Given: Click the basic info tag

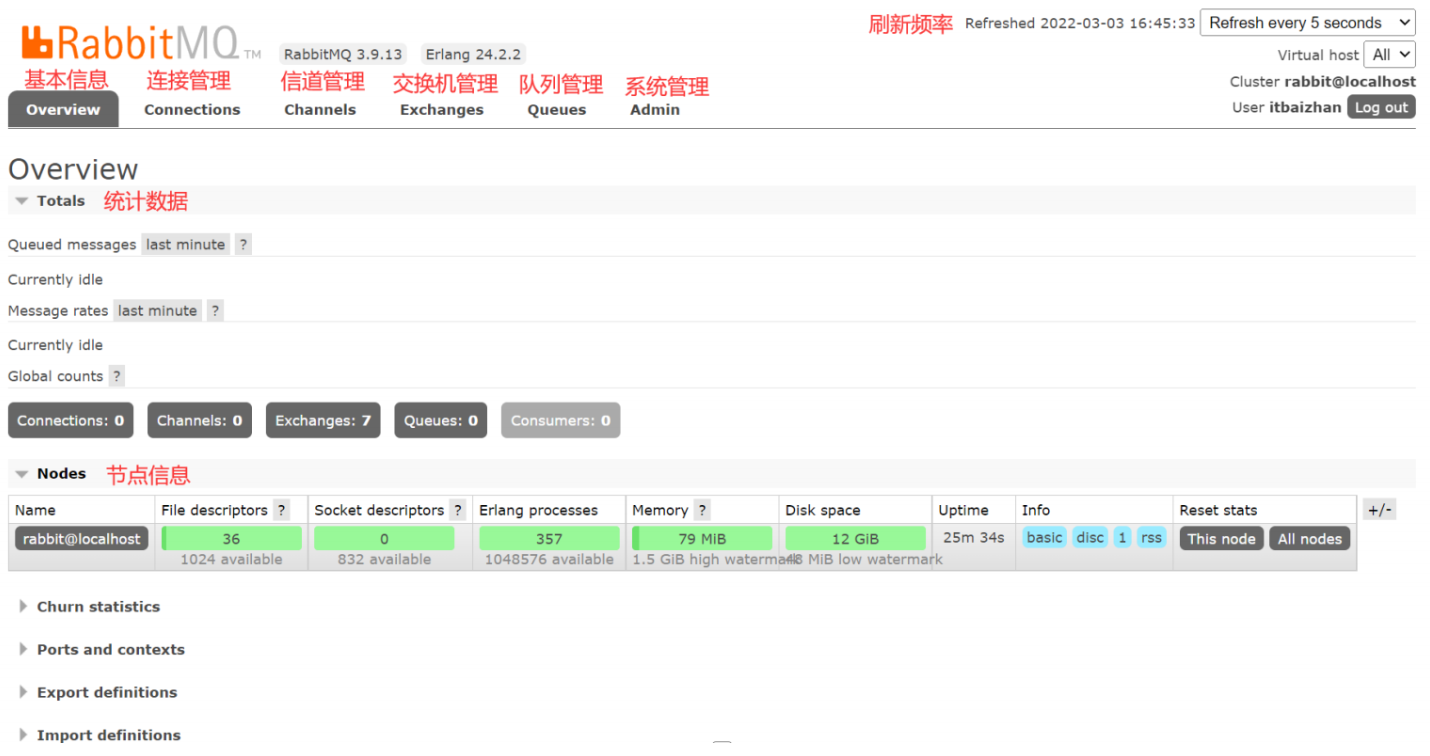Looking at the screenshot, I should (x=1044, y=538).
